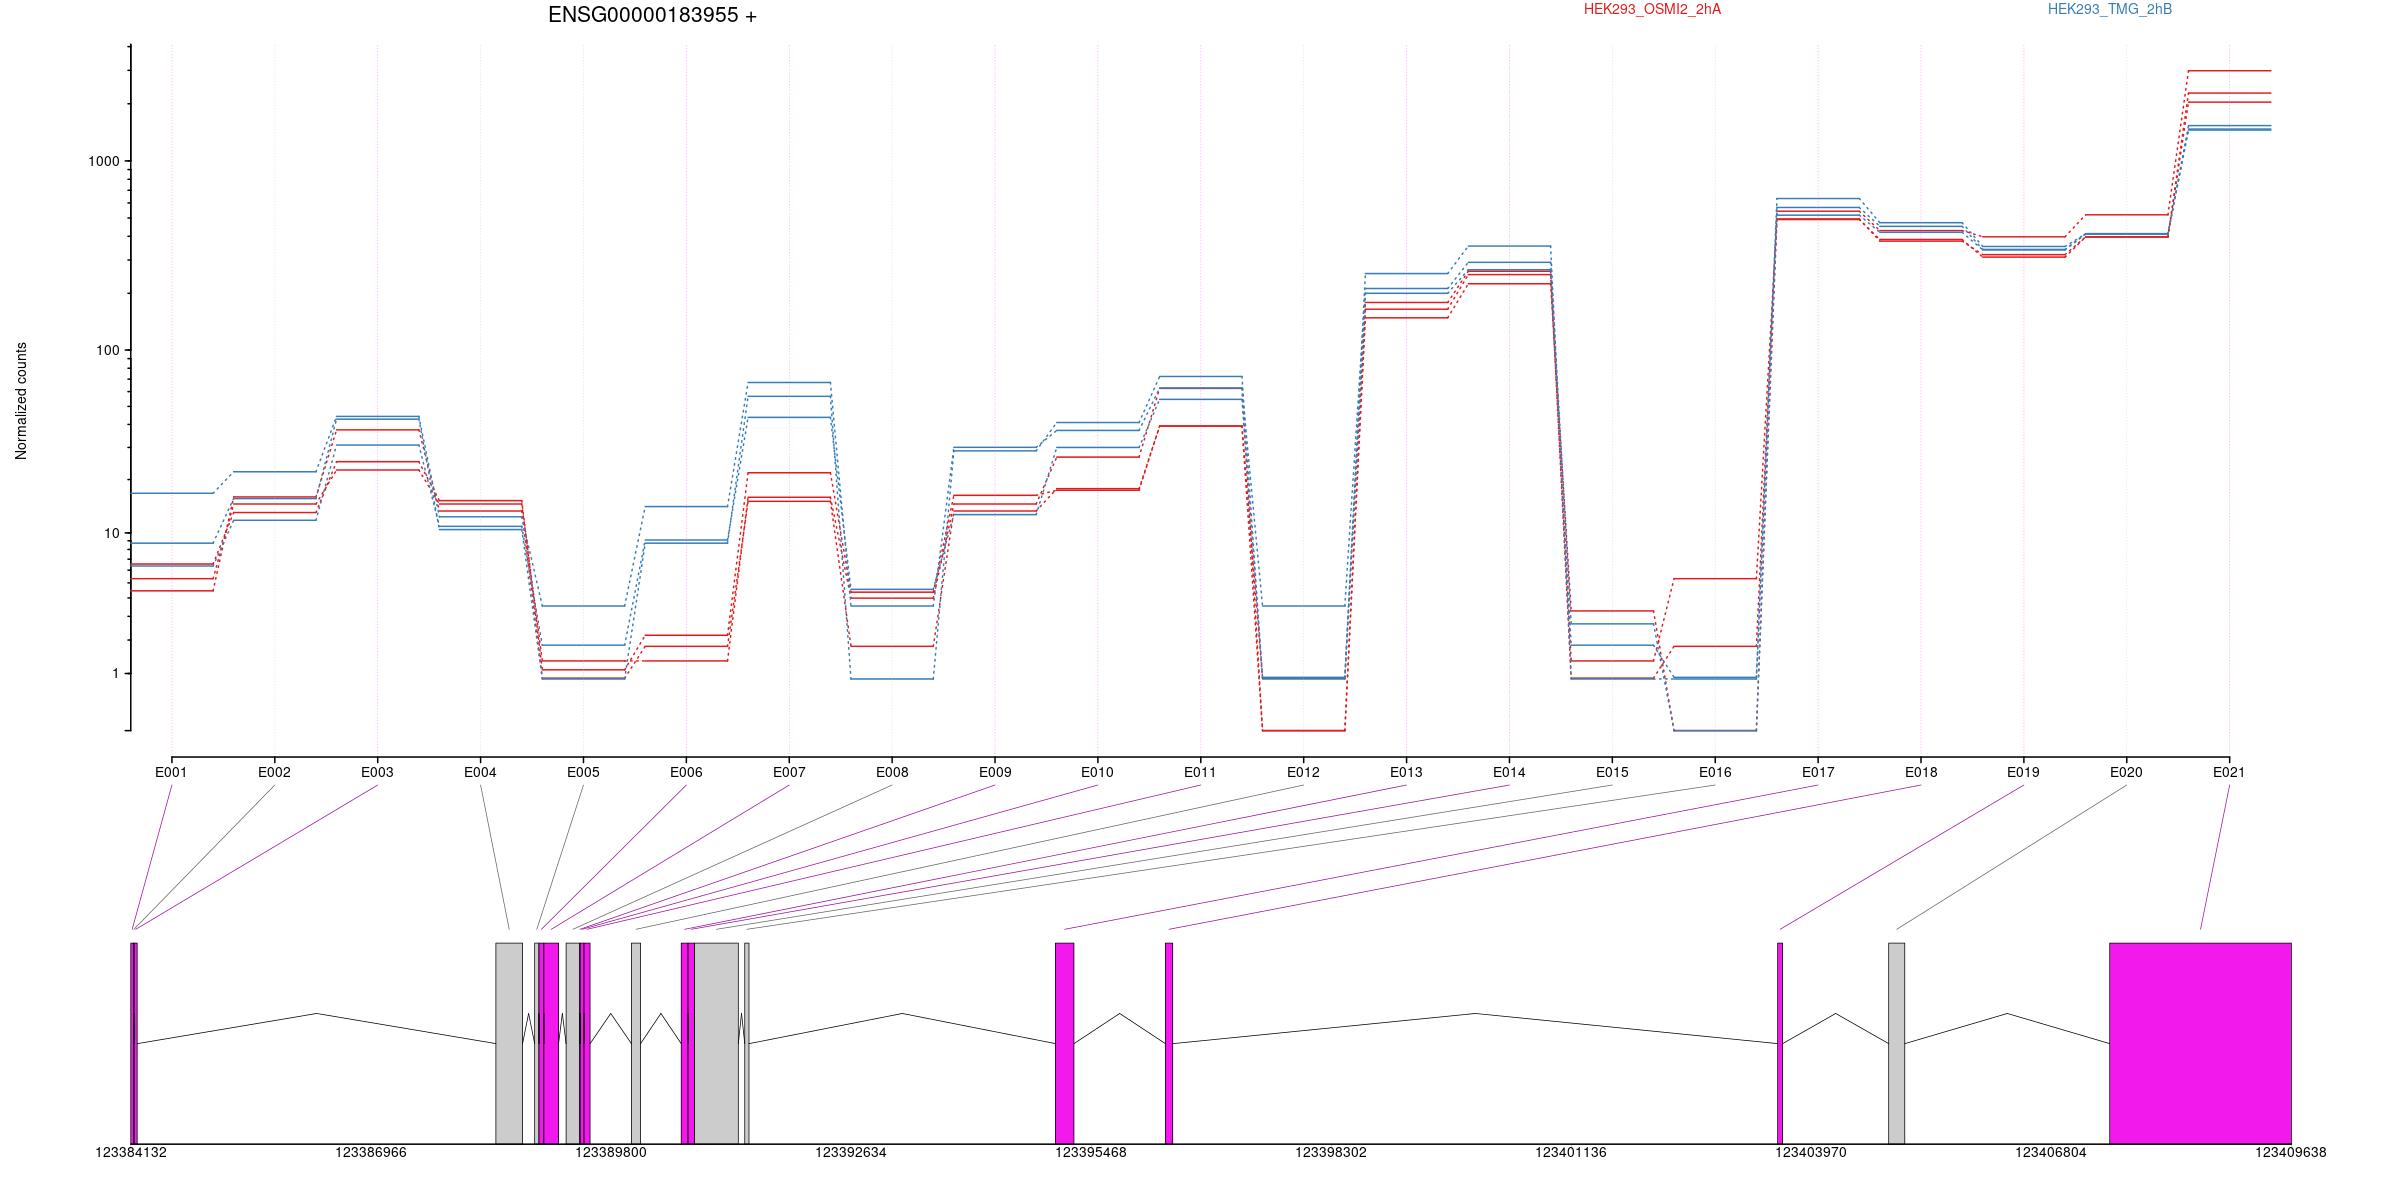Click the E018 exon label
This screenshot has height=1200, width=2400.
(x=1921, y=772)
